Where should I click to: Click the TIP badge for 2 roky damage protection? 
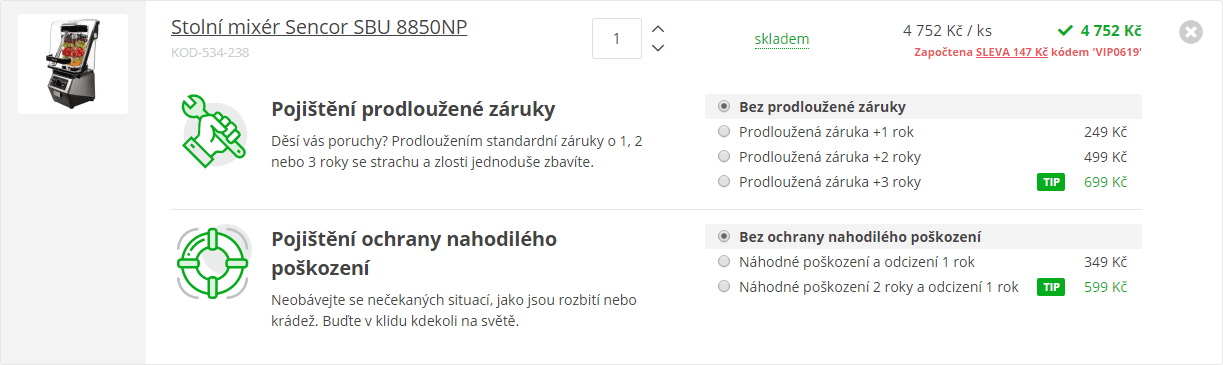pyautogui.click(x=1051, y=287)
